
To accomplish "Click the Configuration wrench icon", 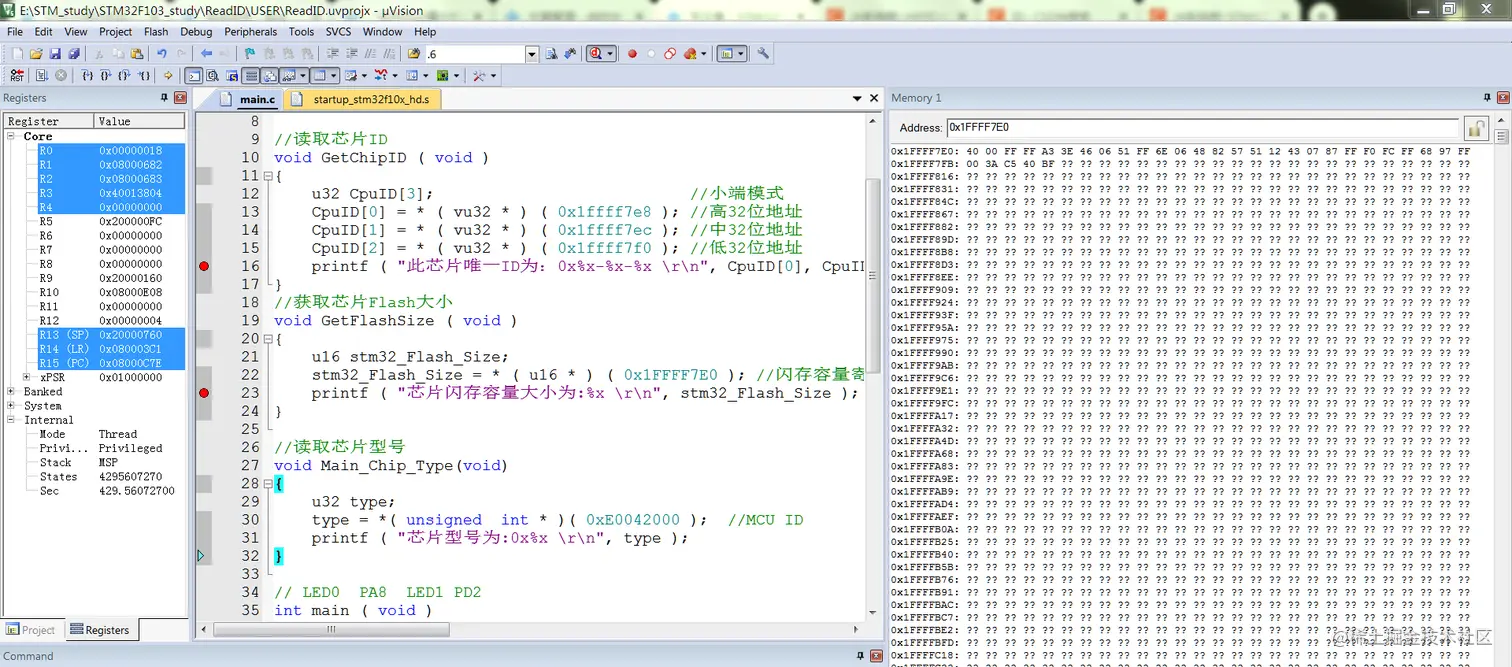I will pos(763,54).
